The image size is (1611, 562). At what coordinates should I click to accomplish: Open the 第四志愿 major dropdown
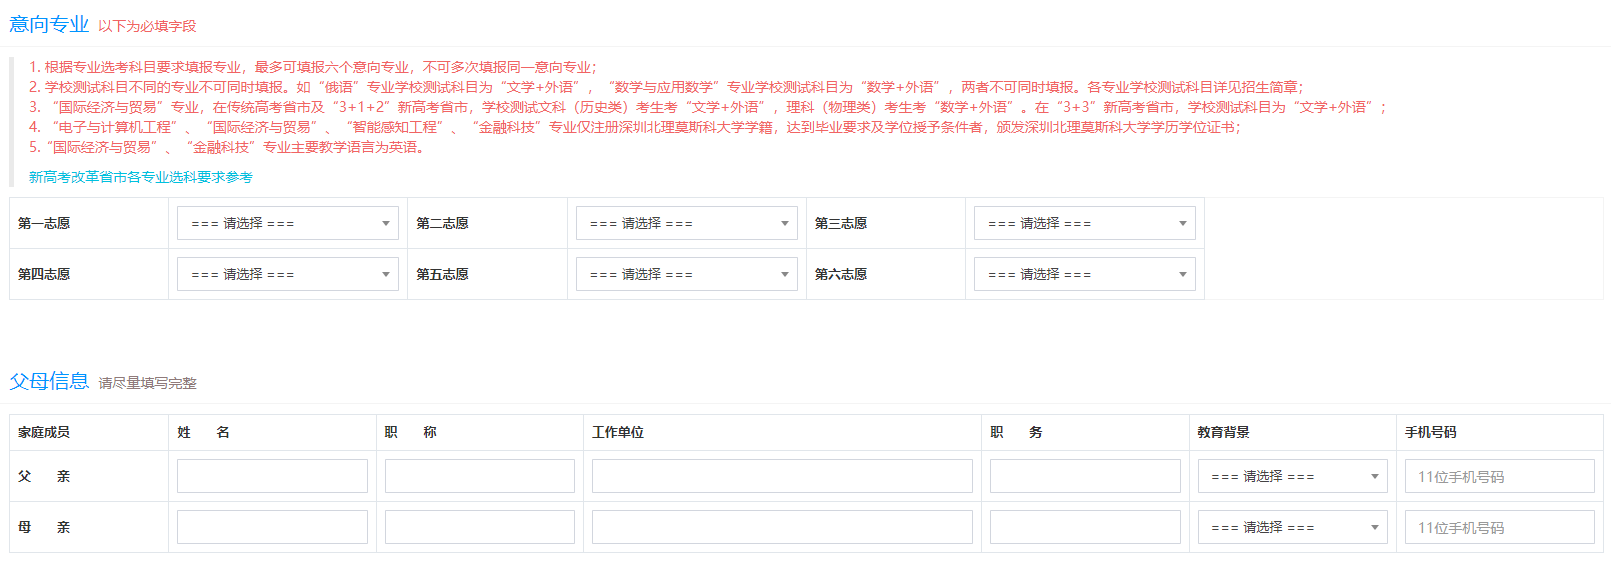(x=288, y=274)
